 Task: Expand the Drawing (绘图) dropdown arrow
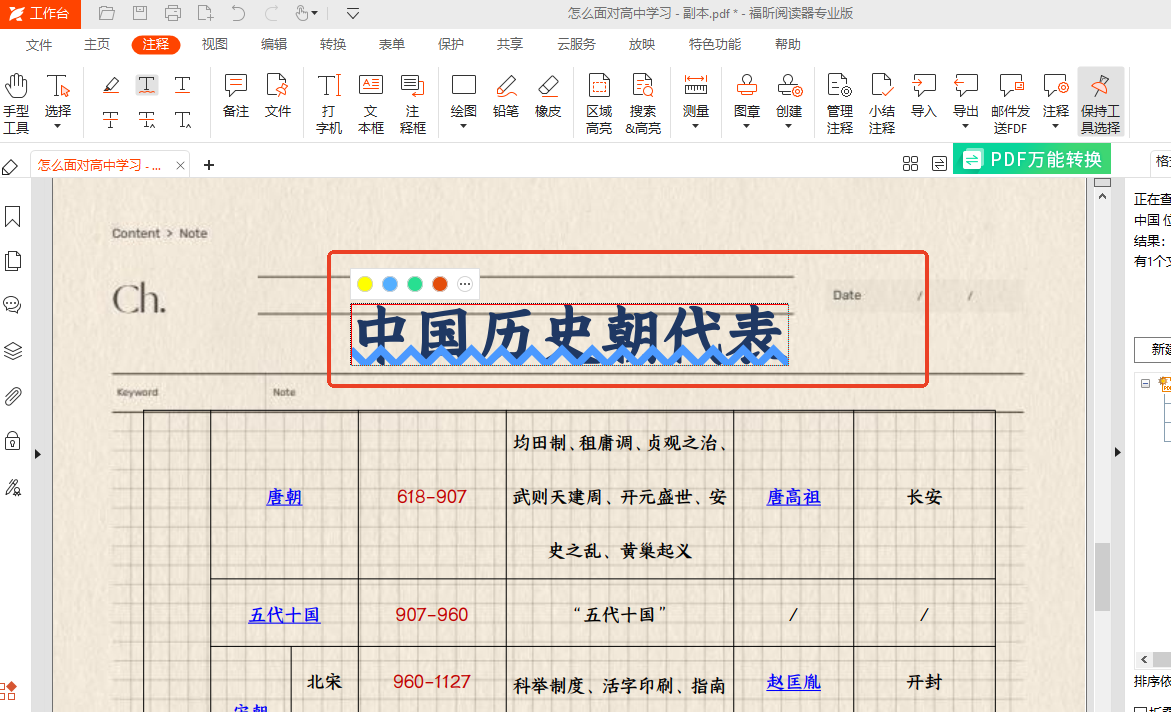[x=464, y=126]
